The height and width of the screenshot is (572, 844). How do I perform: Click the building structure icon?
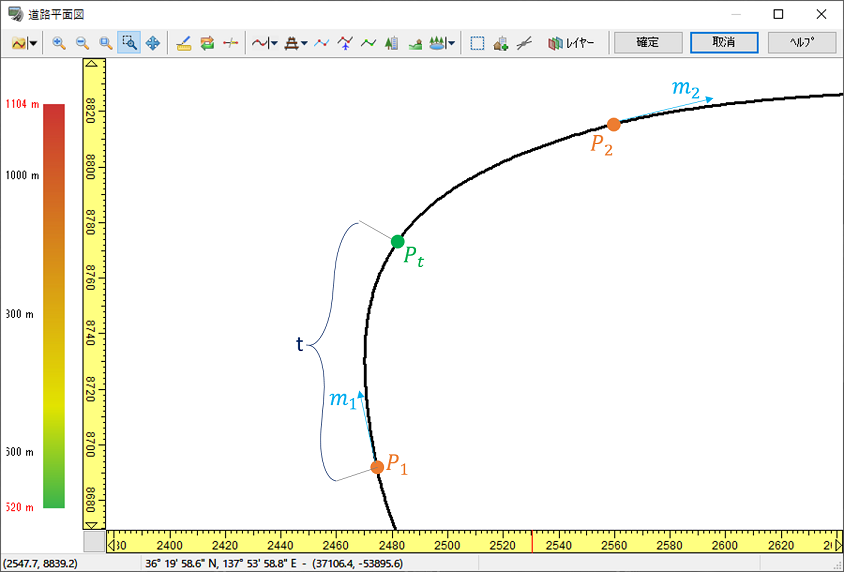[x=392, y=43]
